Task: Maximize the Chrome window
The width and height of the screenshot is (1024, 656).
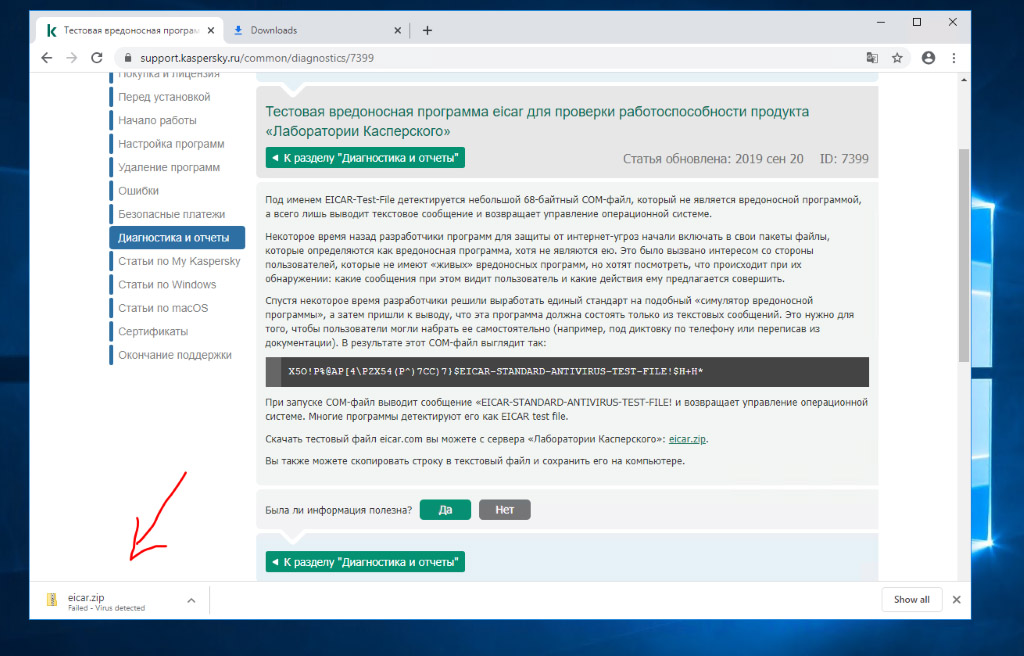Action: click(x=917, y=22)
